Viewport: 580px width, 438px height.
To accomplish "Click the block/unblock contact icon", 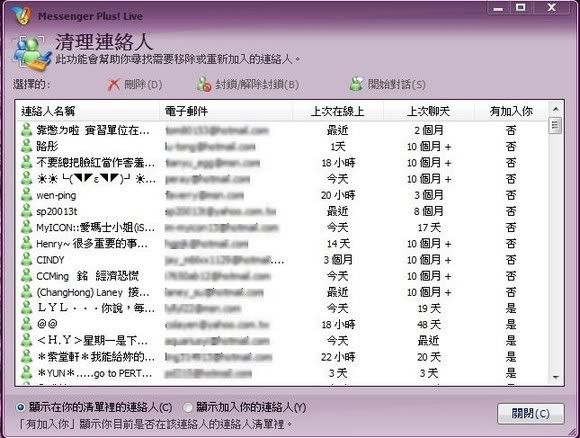I will click(x=204, y=84).
